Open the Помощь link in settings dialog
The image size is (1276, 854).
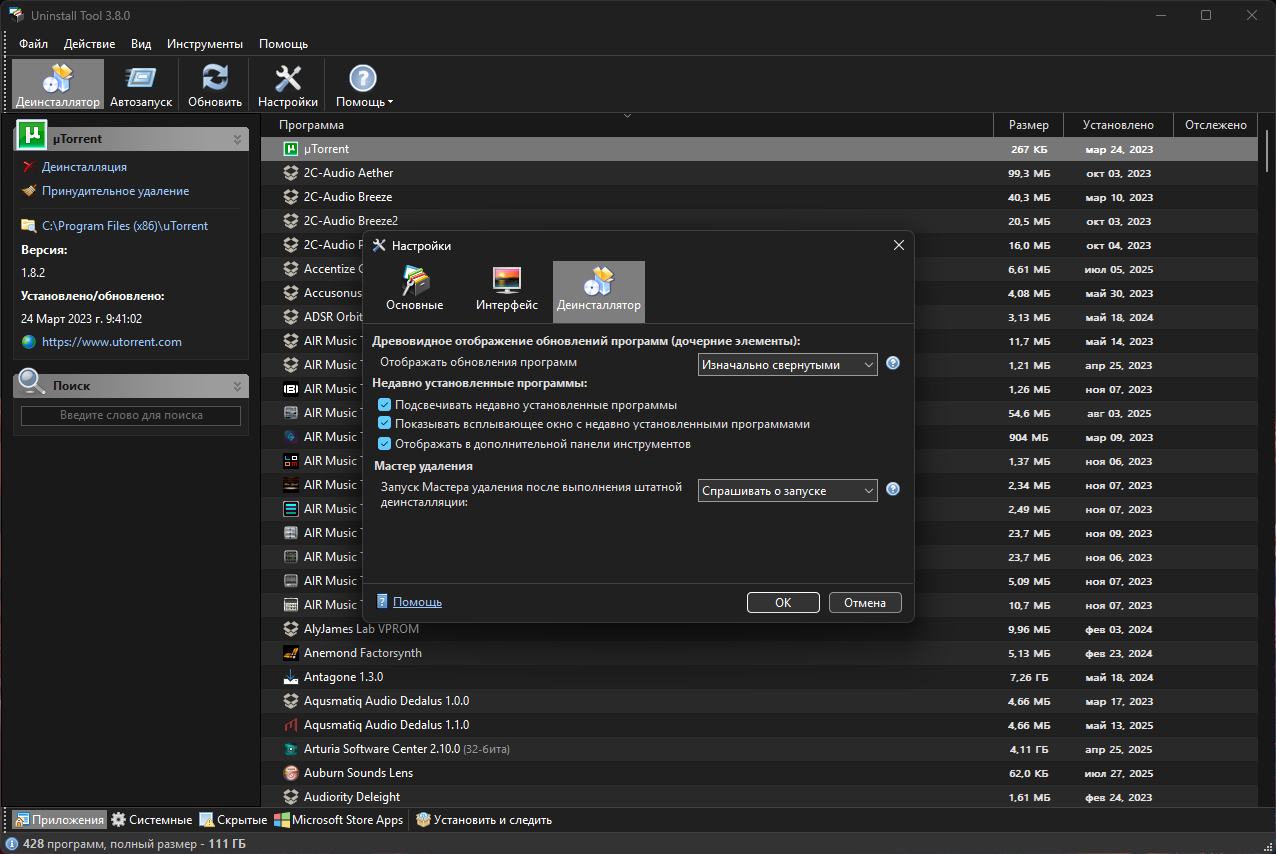click(x=417, y=602)
